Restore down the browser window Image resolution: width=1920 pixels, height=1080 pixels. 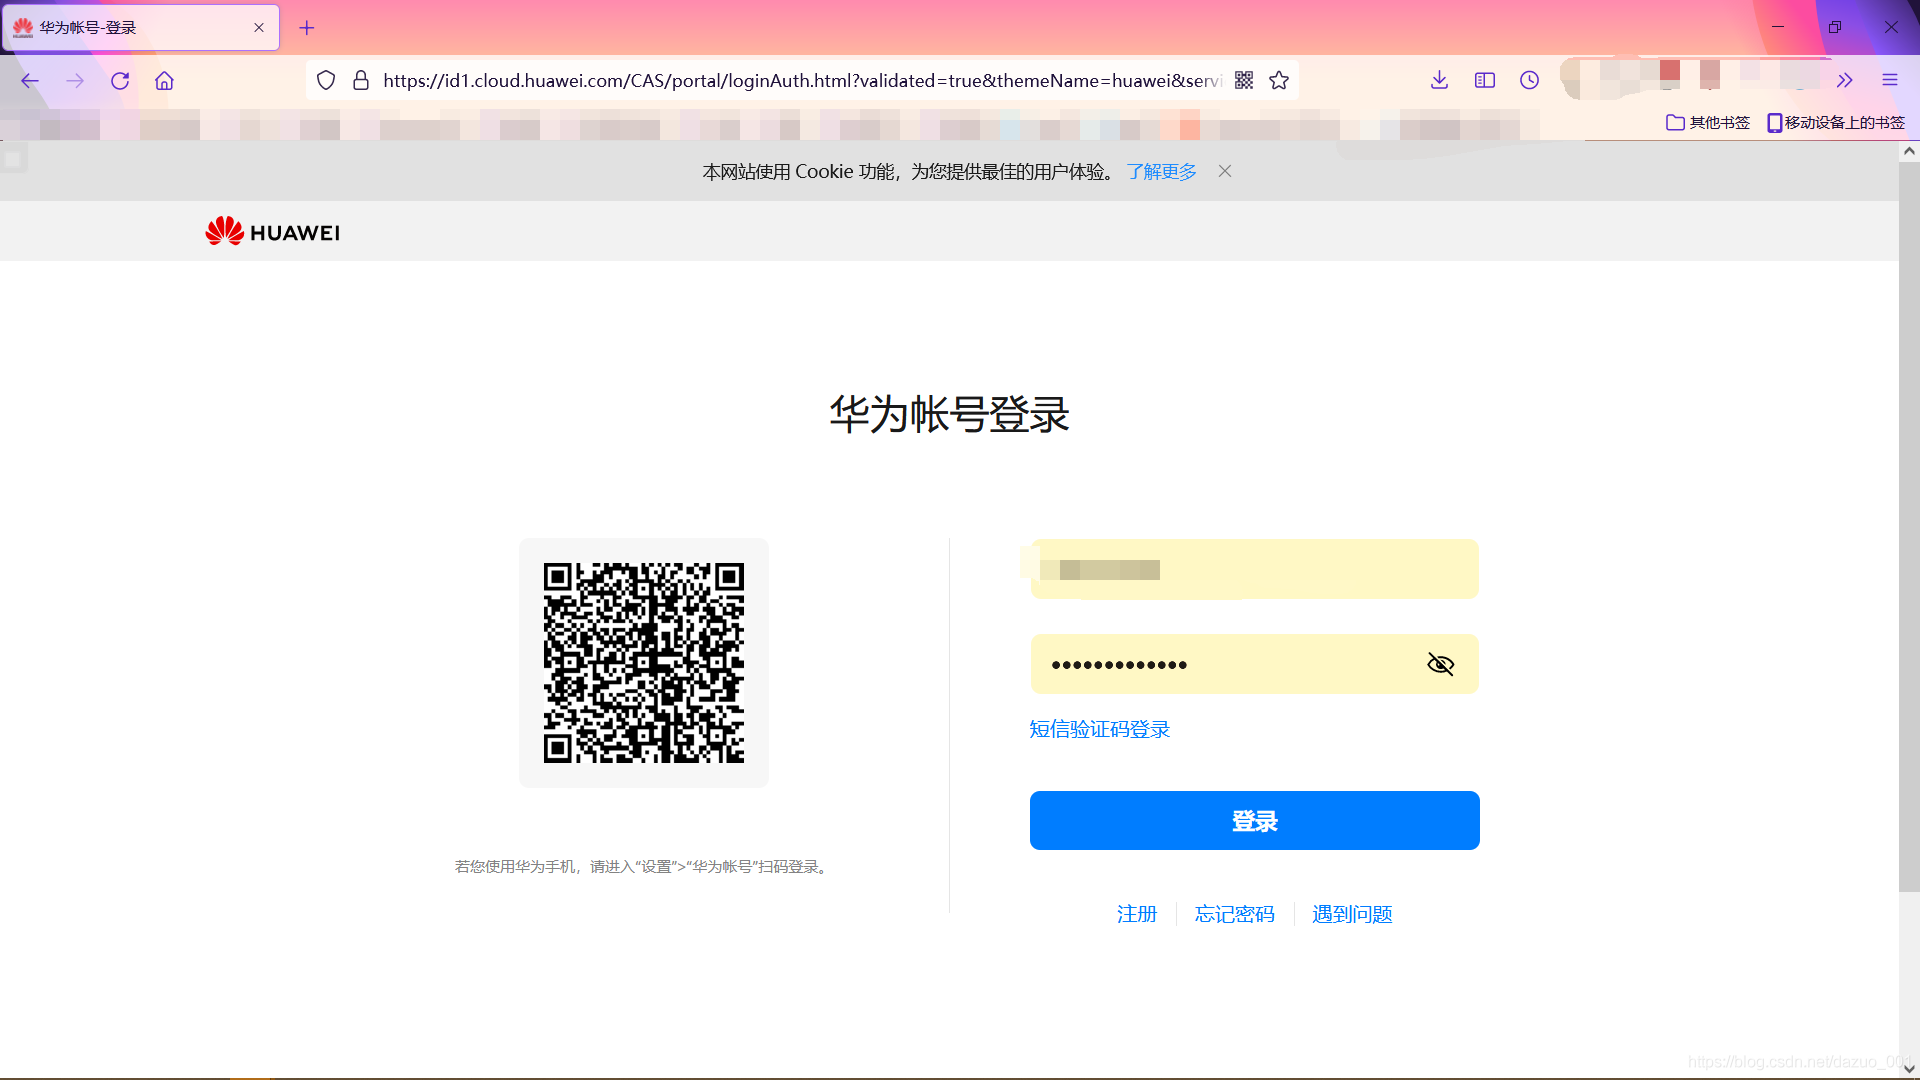[1834, 27]
